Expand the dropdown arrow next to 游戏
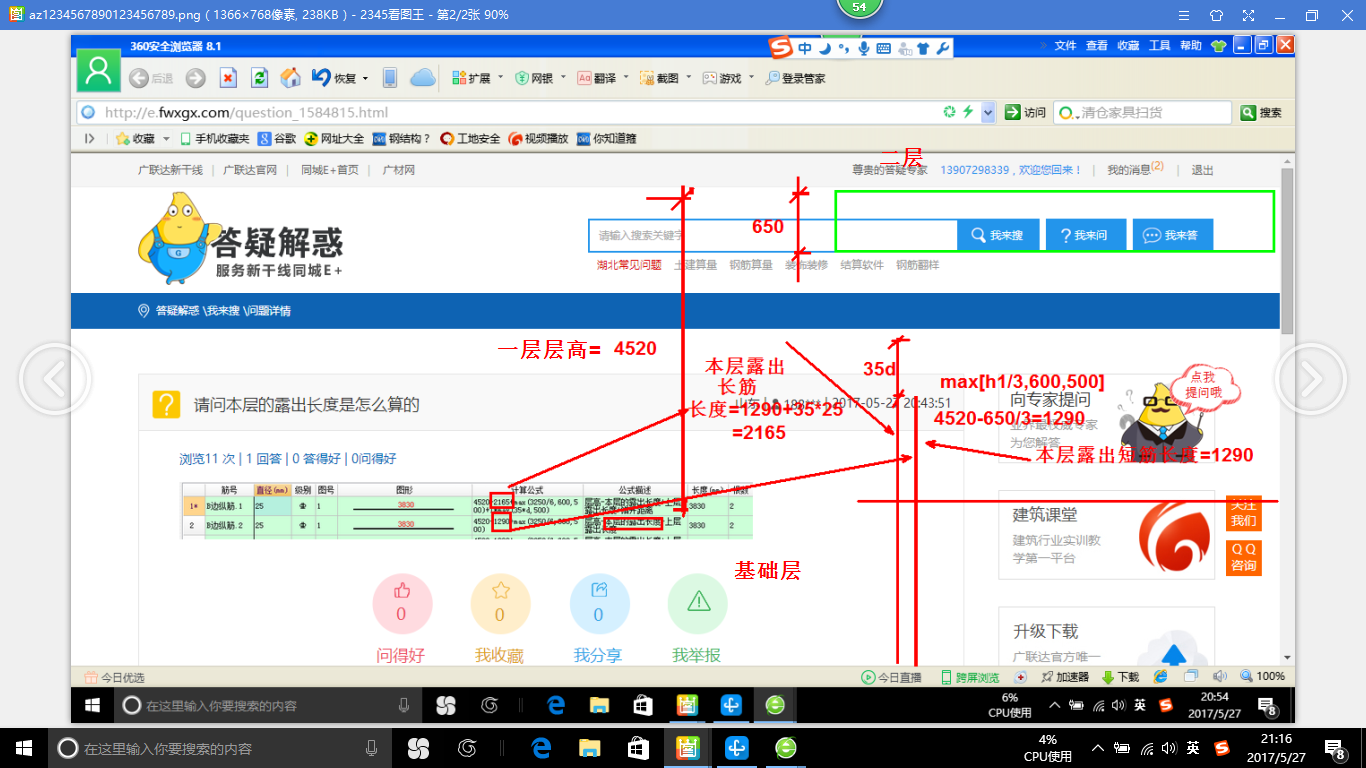Image resolution: width=1366 pixels, height=768 pixels. tap(751, 79)
